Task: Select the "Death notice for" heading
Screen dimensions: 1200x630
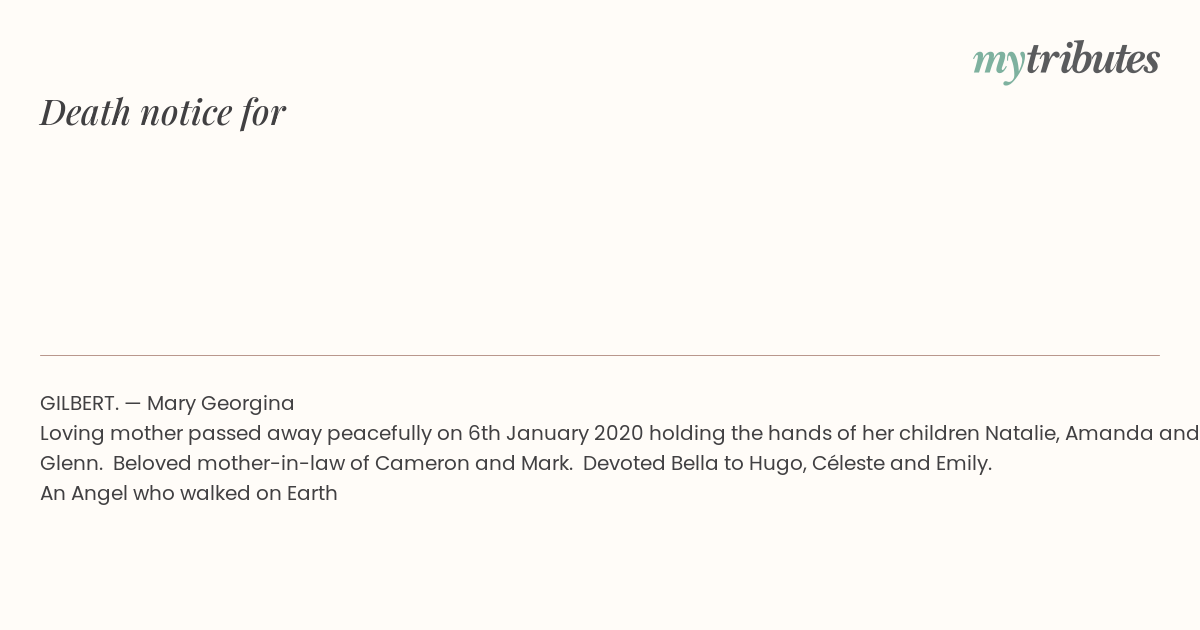Action: click(163, 112)
